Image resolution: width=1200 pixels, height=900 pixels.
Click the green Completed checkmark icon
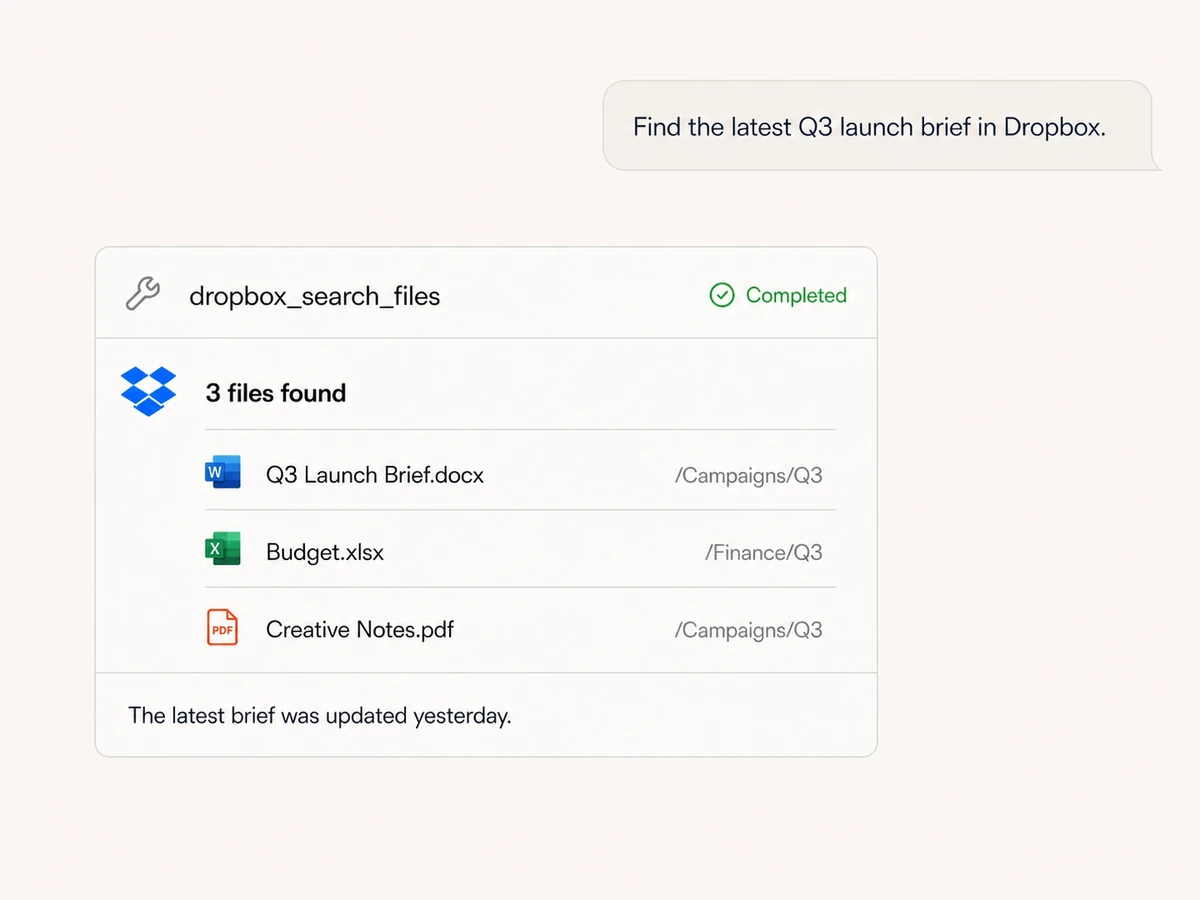pyautogui.click(x=722, y=295)
